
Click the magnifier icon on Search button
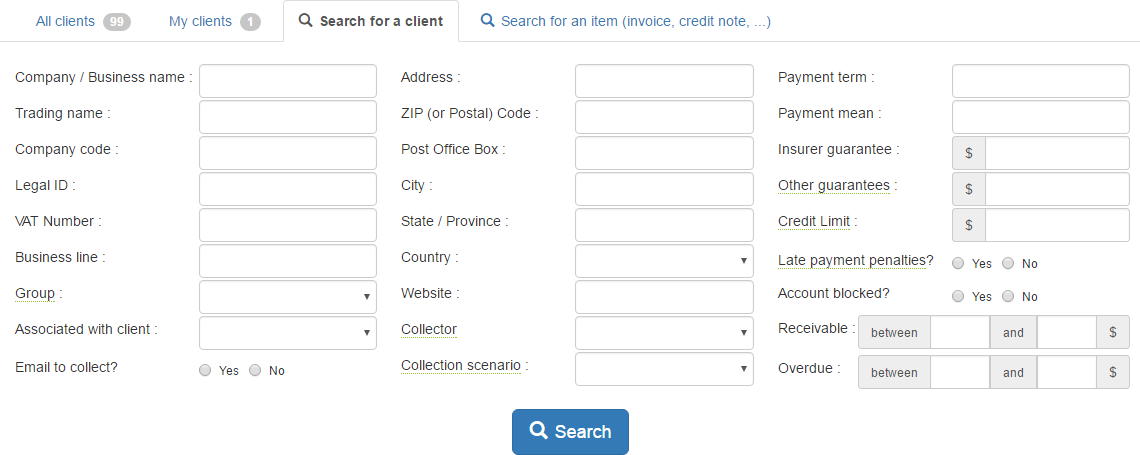[x=538, y=431]
